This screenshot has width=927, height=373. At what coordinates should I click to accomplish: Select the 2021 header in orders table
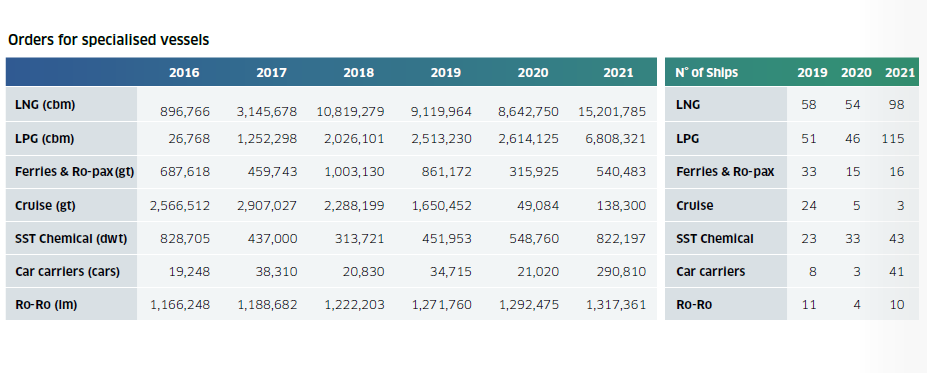[x=618, y=73]
